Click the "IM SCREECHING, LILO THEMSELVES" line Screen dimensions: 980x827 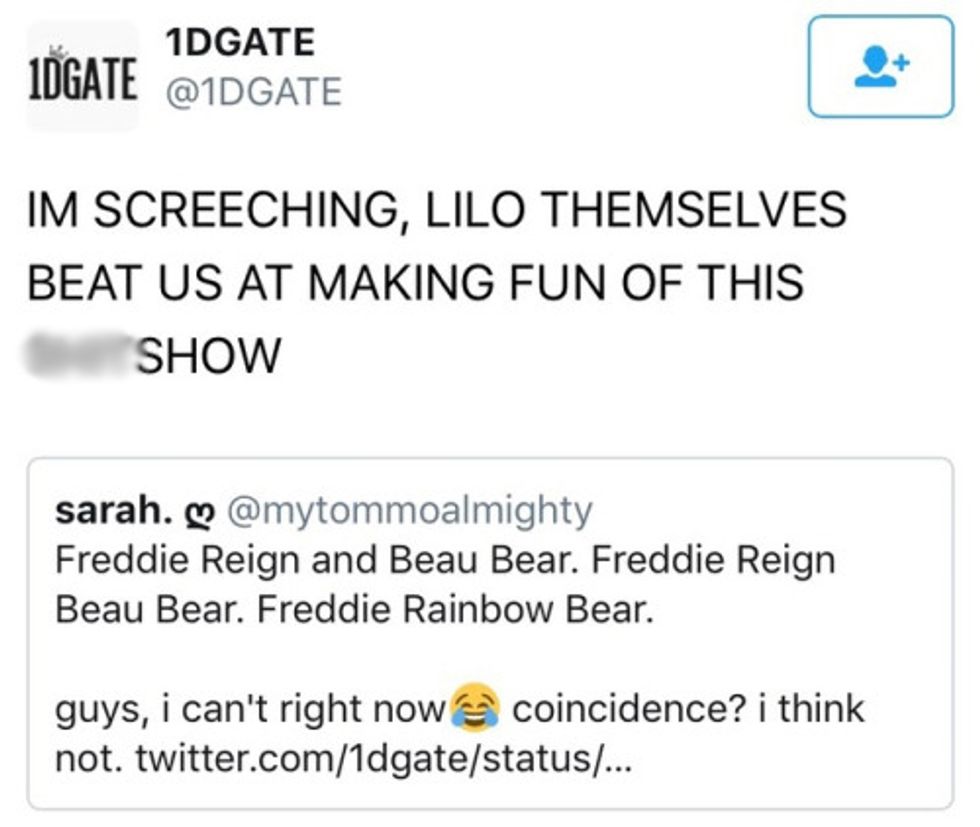[x=437, y=211]
